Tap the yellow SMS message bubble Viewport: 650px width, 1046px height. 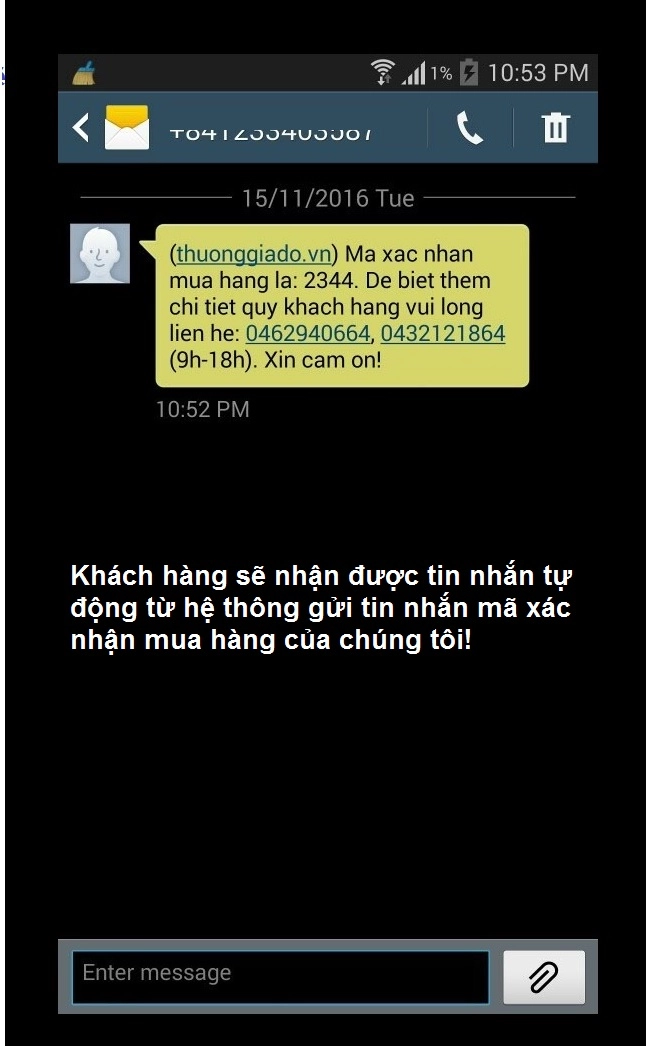click(342, 306)
